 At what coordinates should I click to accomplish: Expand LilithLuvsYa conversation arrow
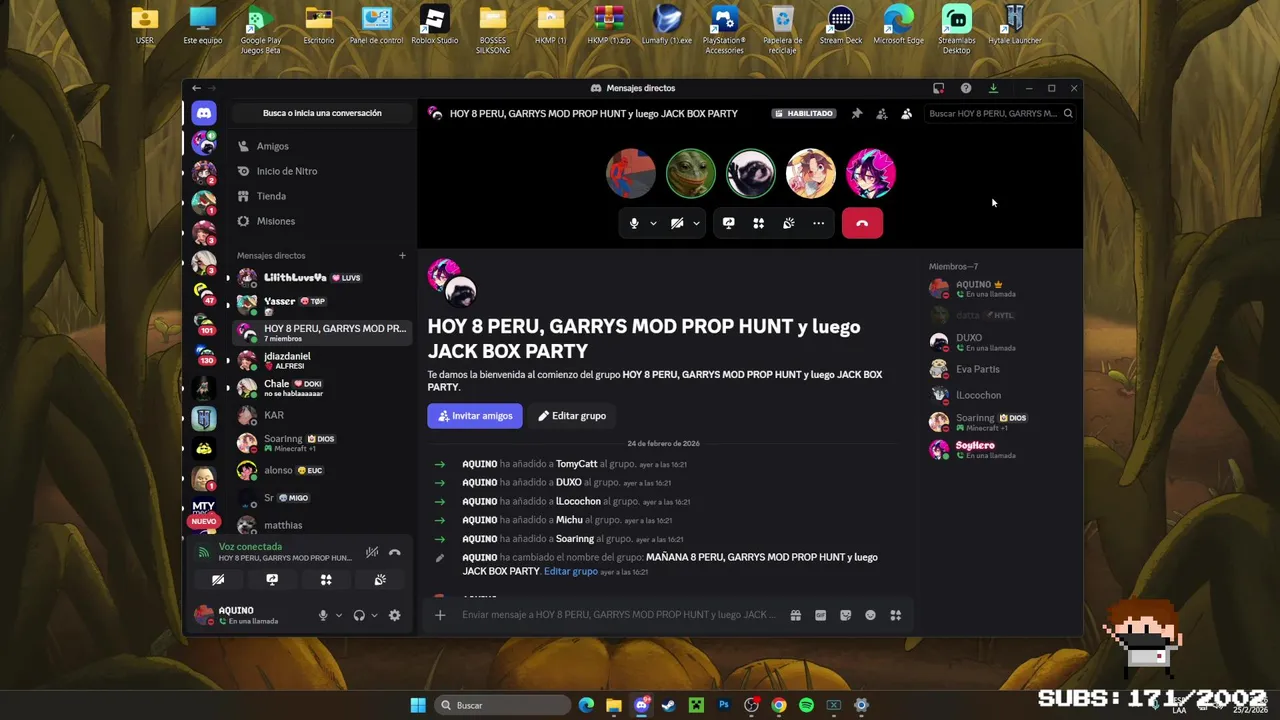[227, 278]
